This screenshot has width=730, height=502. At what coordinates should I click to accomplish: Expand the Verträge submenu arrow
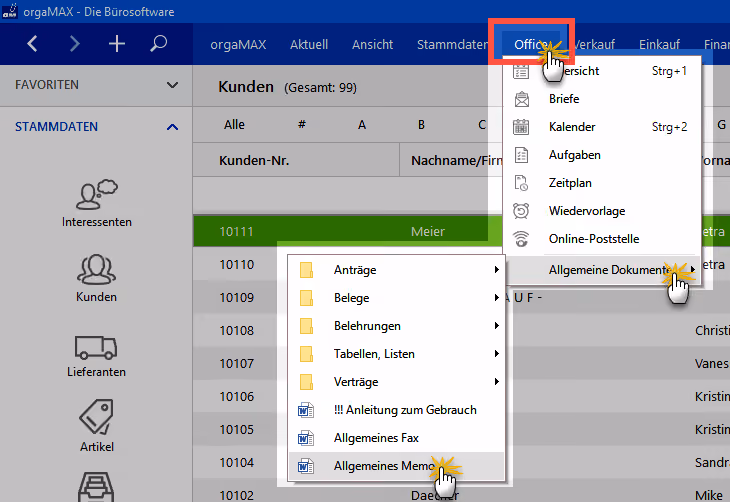tap(497, 381)
